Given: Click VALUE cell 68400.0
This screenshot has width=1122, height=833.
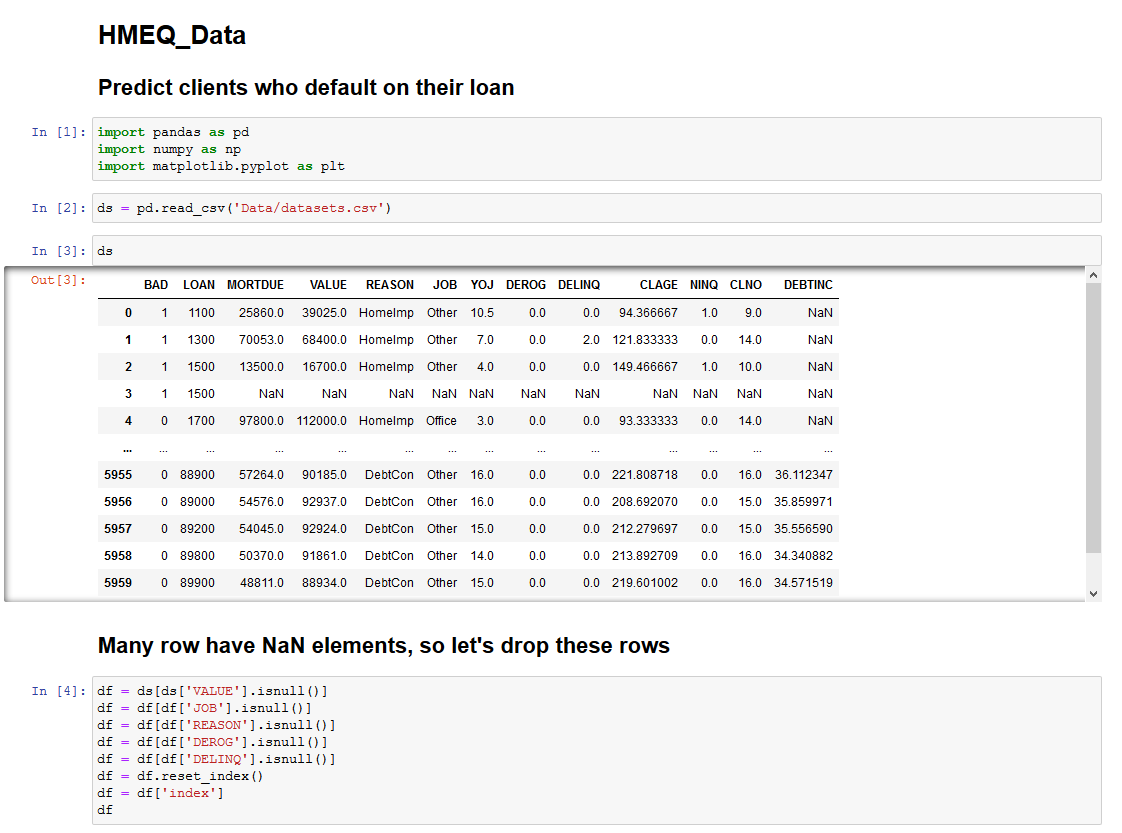Looking at the screenshot, I should point(324,340).
